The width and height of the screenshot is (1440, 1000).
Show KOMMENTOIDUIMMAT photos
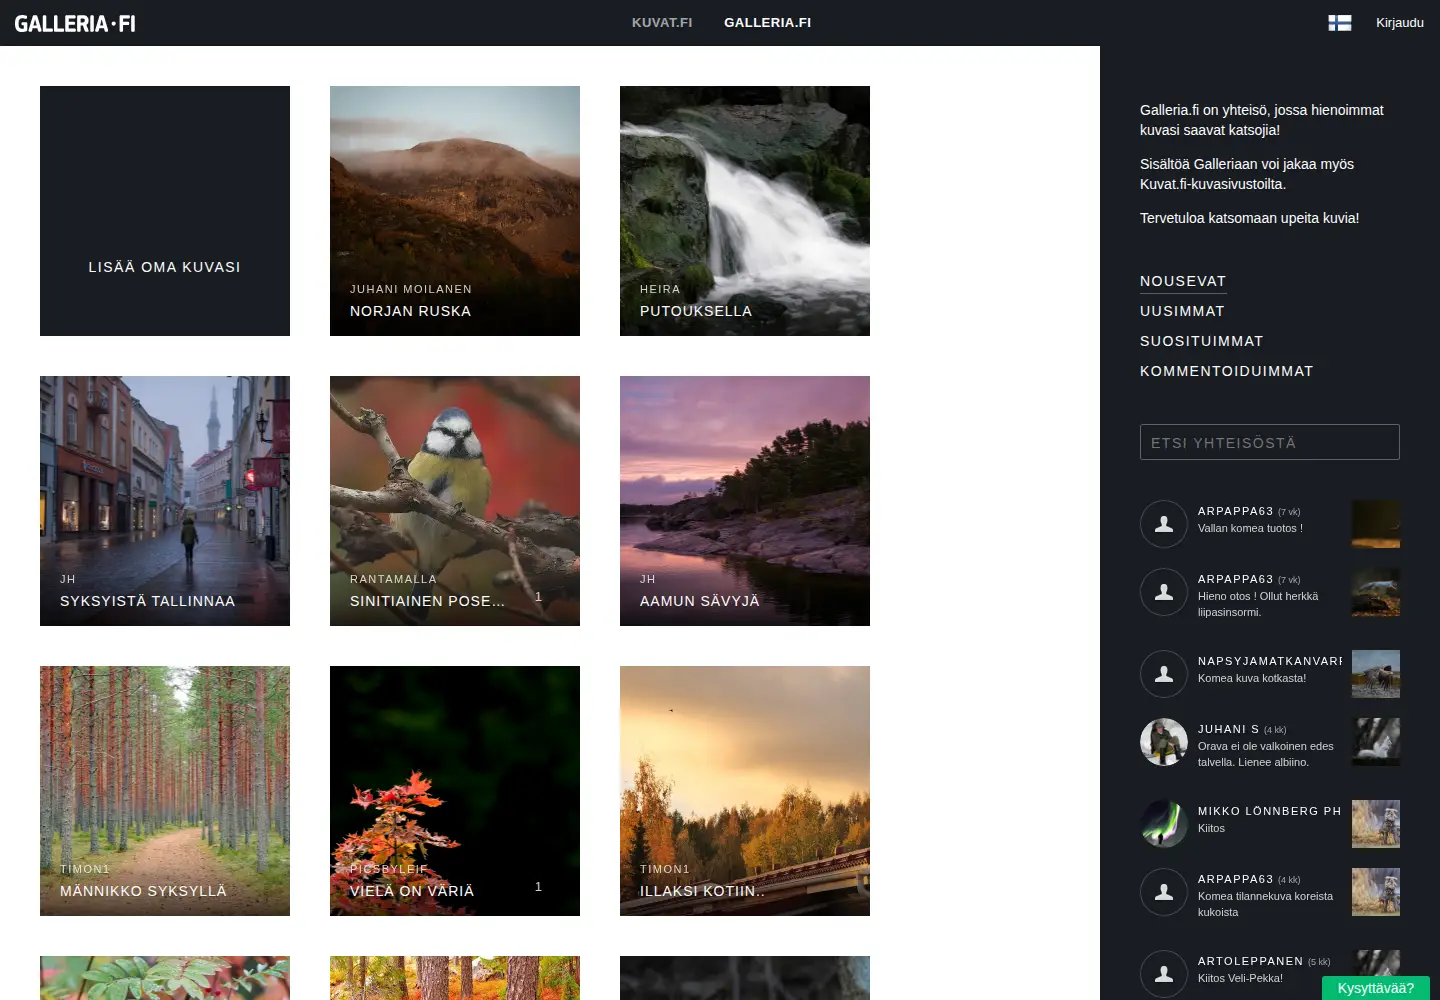point(1227,371)
